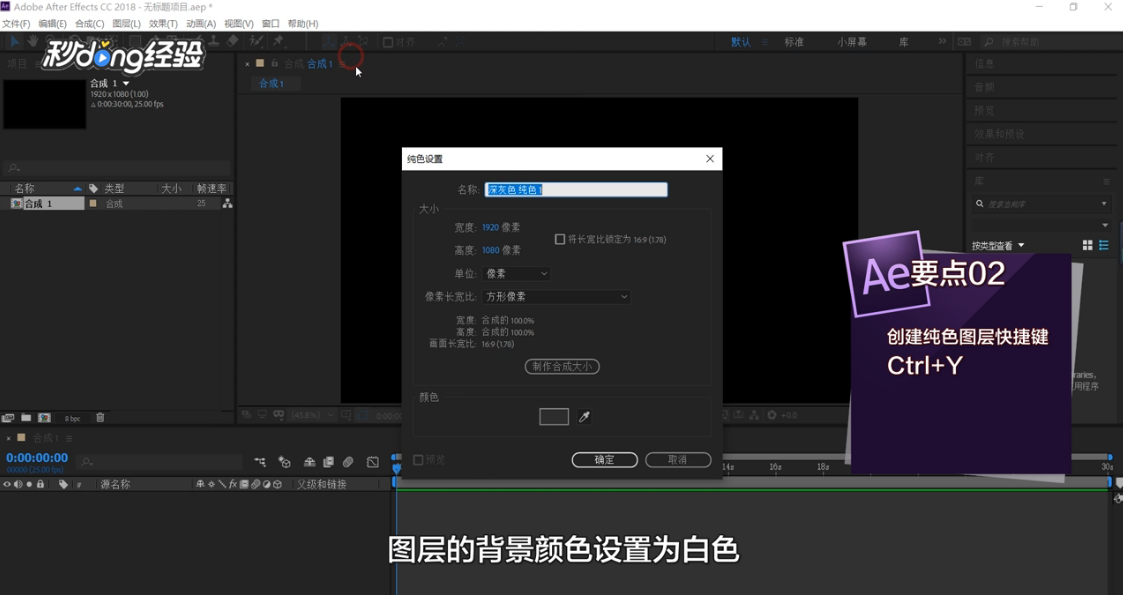Click the interpret footage icon in Project panel

8,417
